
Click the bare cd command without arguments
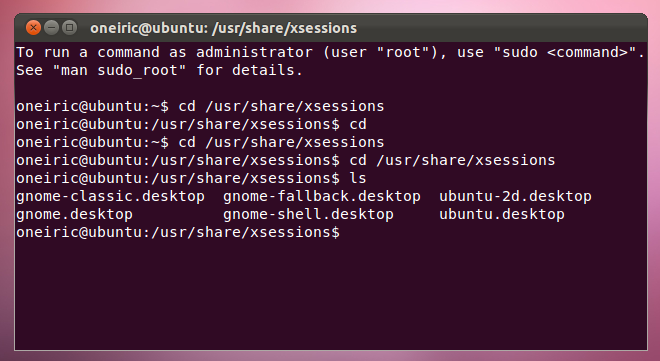point(358,125)
